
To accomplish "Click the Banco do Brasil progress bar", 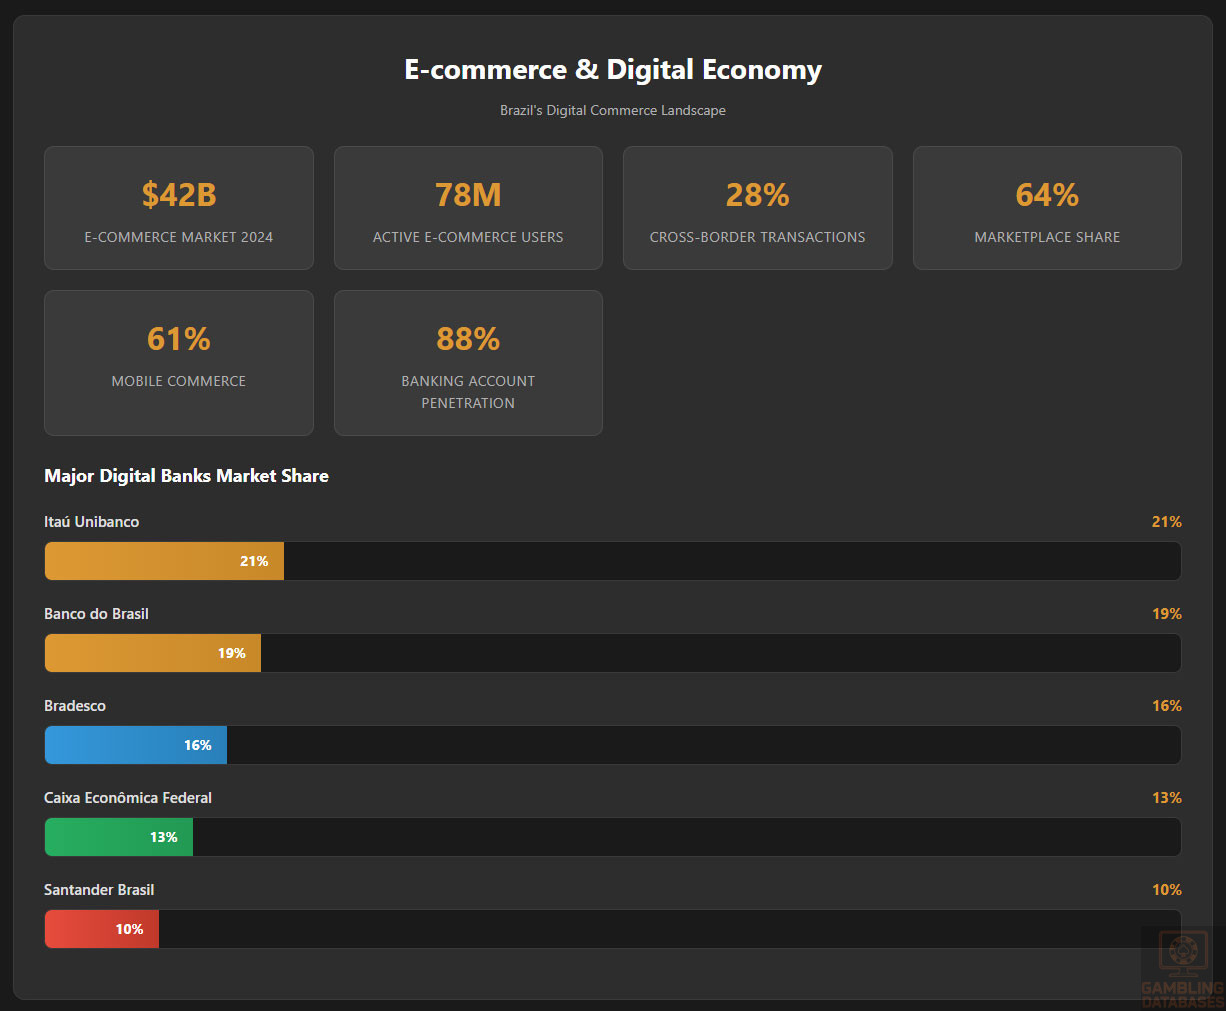I will (153, 653).
